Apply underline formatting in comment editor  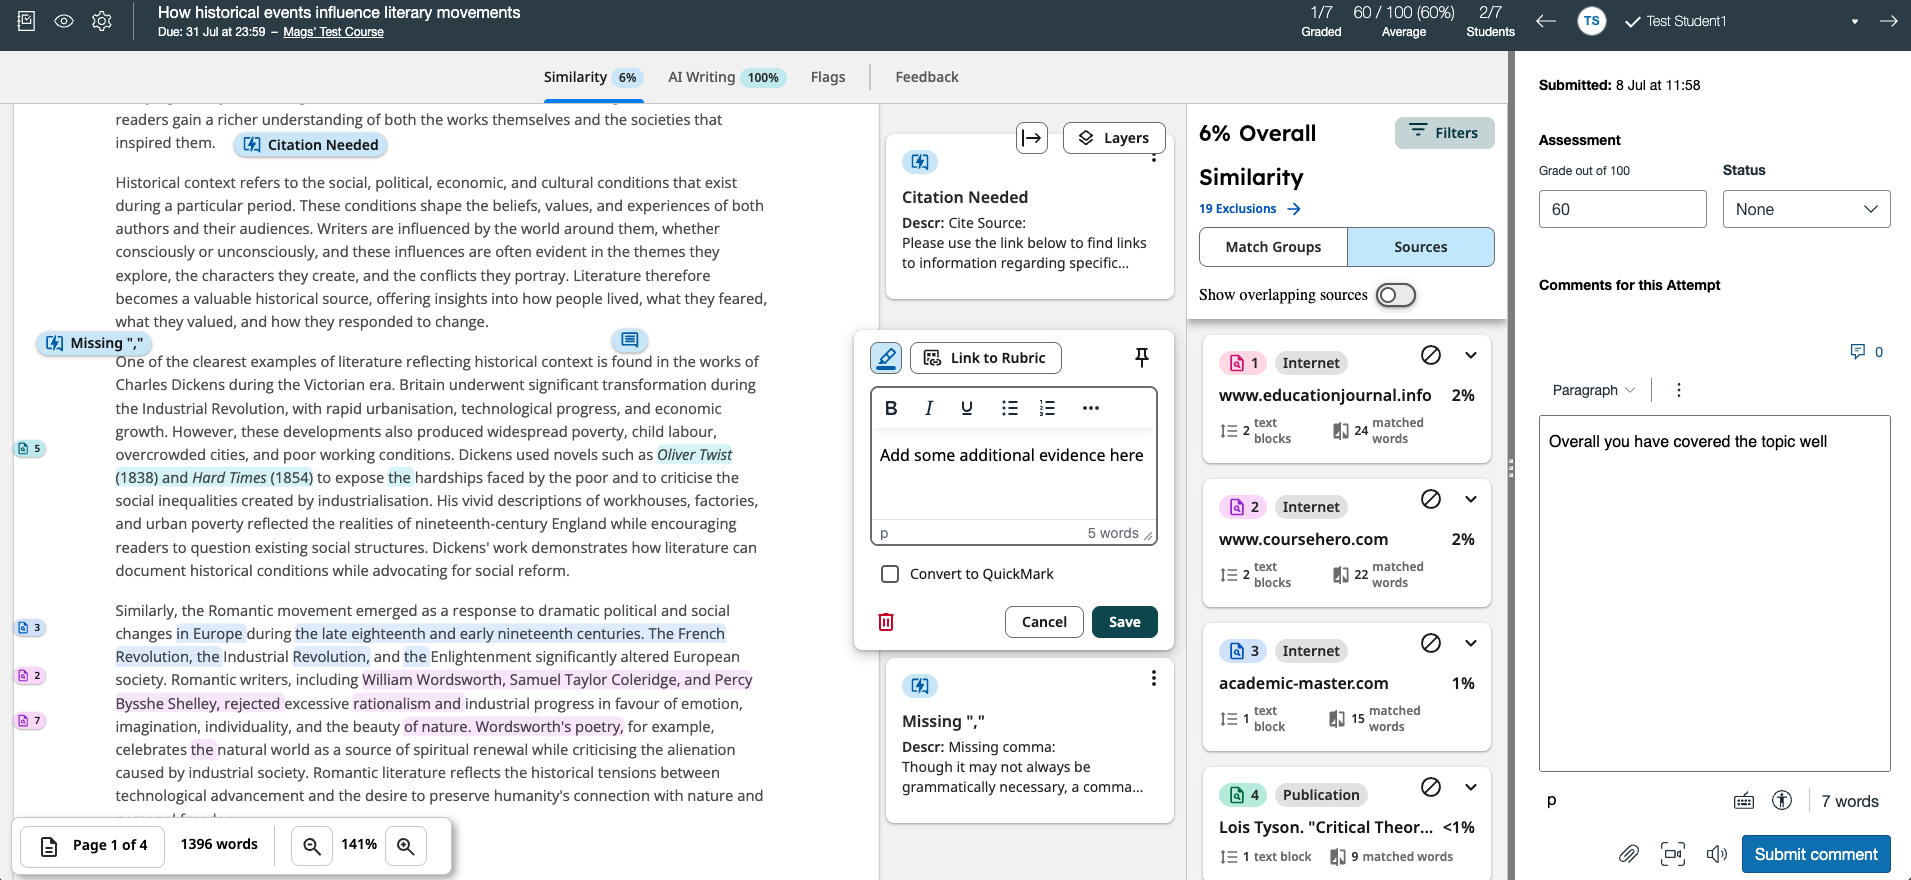[x=967, y=408]
